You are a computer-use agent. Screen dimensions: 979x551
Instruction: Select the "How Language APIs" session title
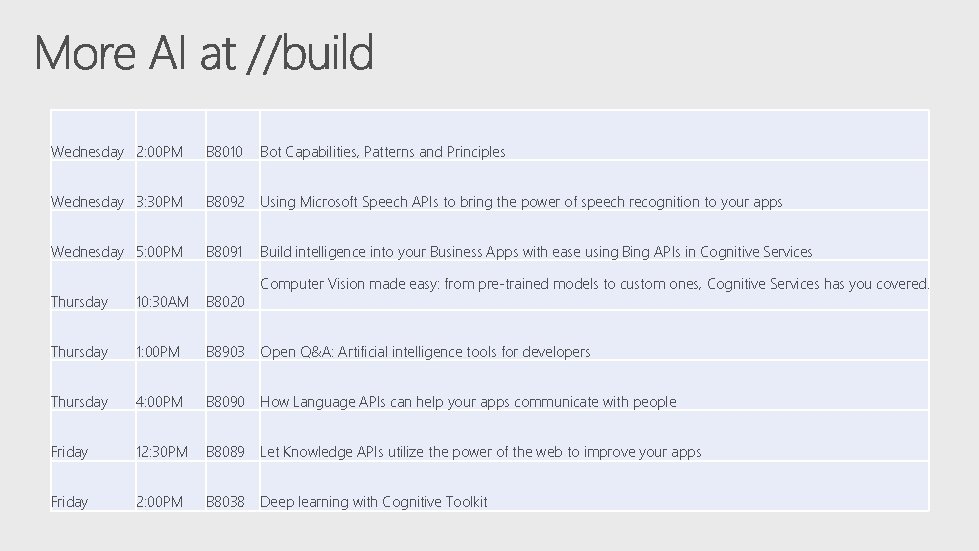coord(468,402)
